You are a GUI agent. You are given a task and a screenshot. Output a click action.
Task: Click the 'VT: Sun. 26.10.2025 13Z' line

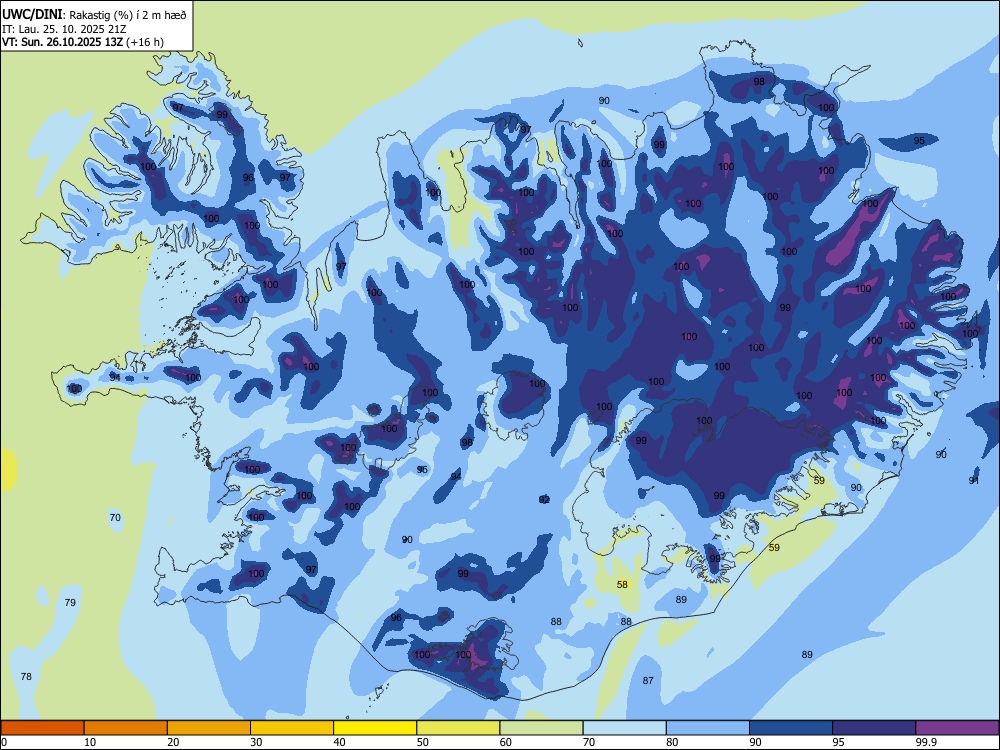pos(62,42)
